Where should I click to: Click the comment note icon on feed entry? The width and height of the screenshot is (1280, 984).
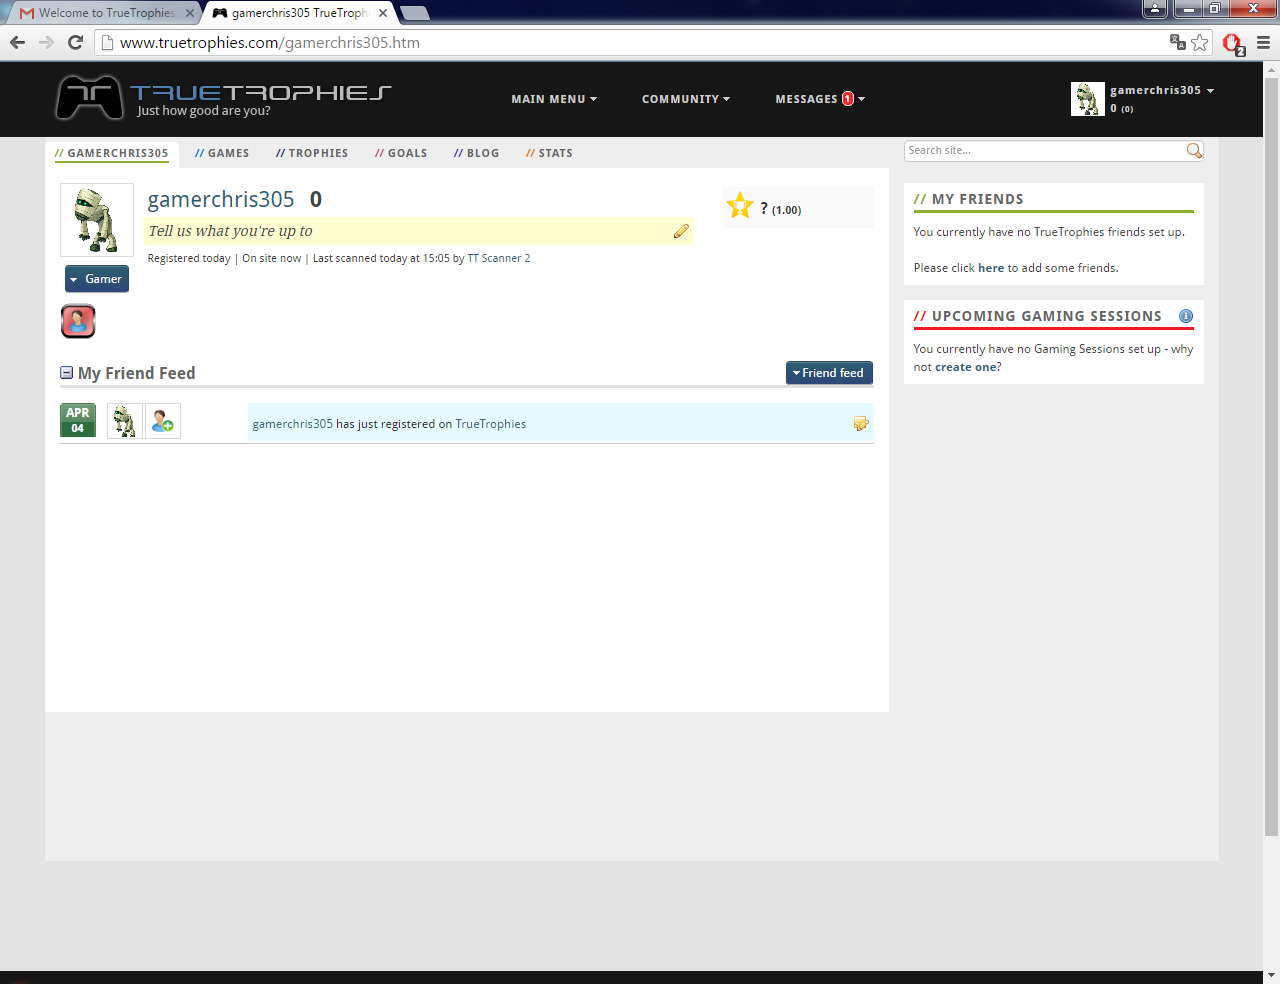click(860, 424)
